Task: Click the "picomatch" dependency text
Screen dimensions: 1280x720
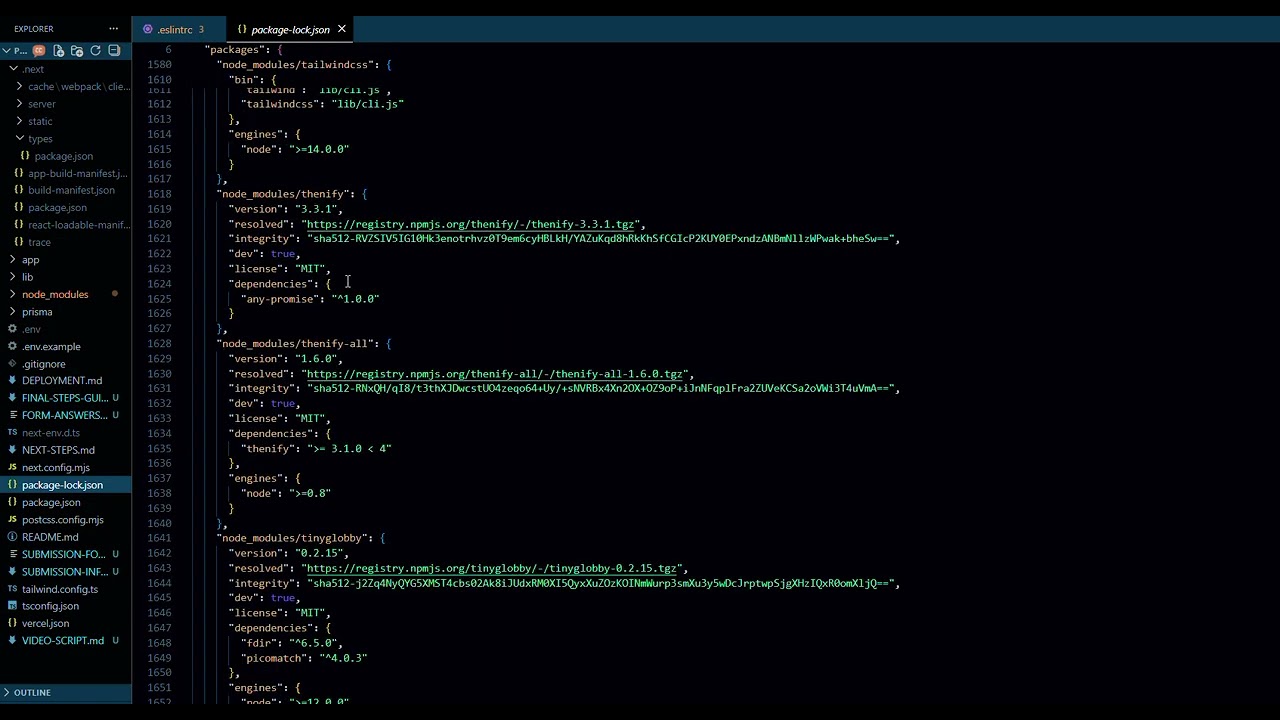Action: [x=274, y=658]
